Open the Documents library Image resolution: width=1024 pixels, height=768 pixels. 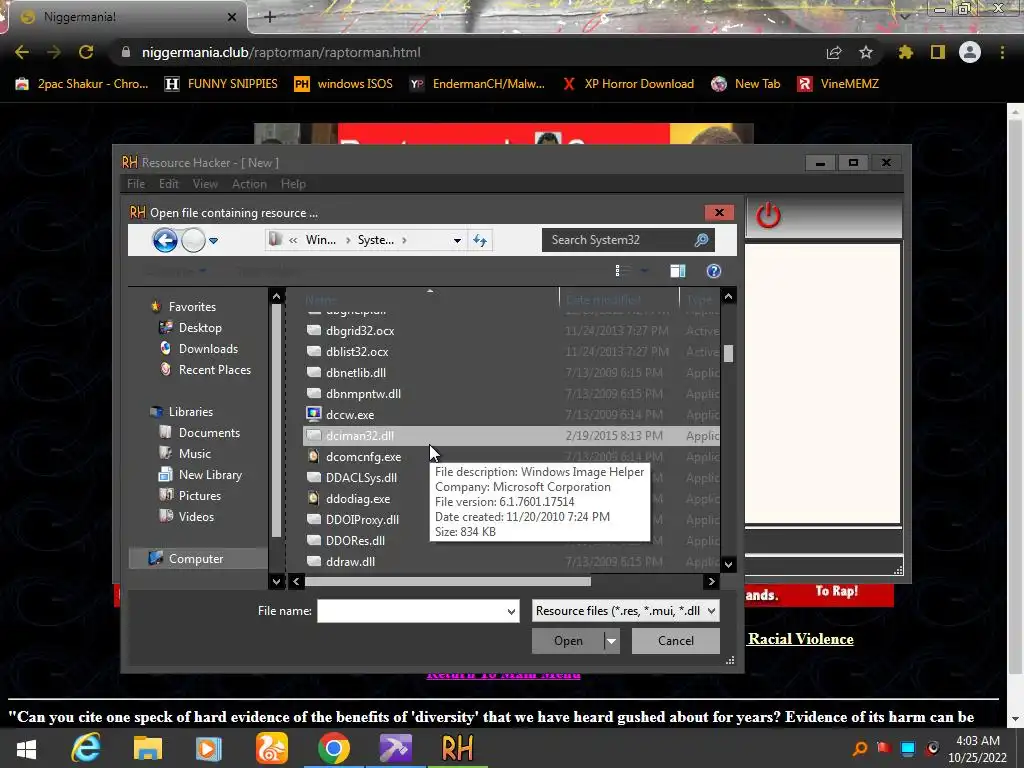coord(209,432)
